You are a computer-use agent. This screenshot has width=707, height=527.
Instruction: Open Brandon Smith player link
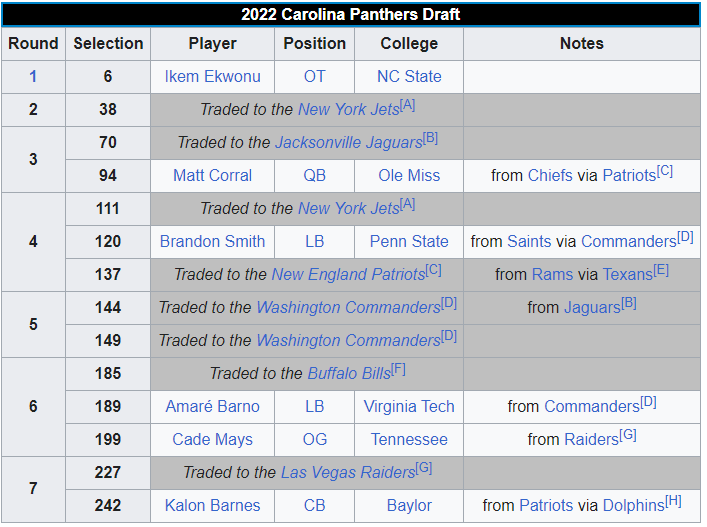click(212, 241)
